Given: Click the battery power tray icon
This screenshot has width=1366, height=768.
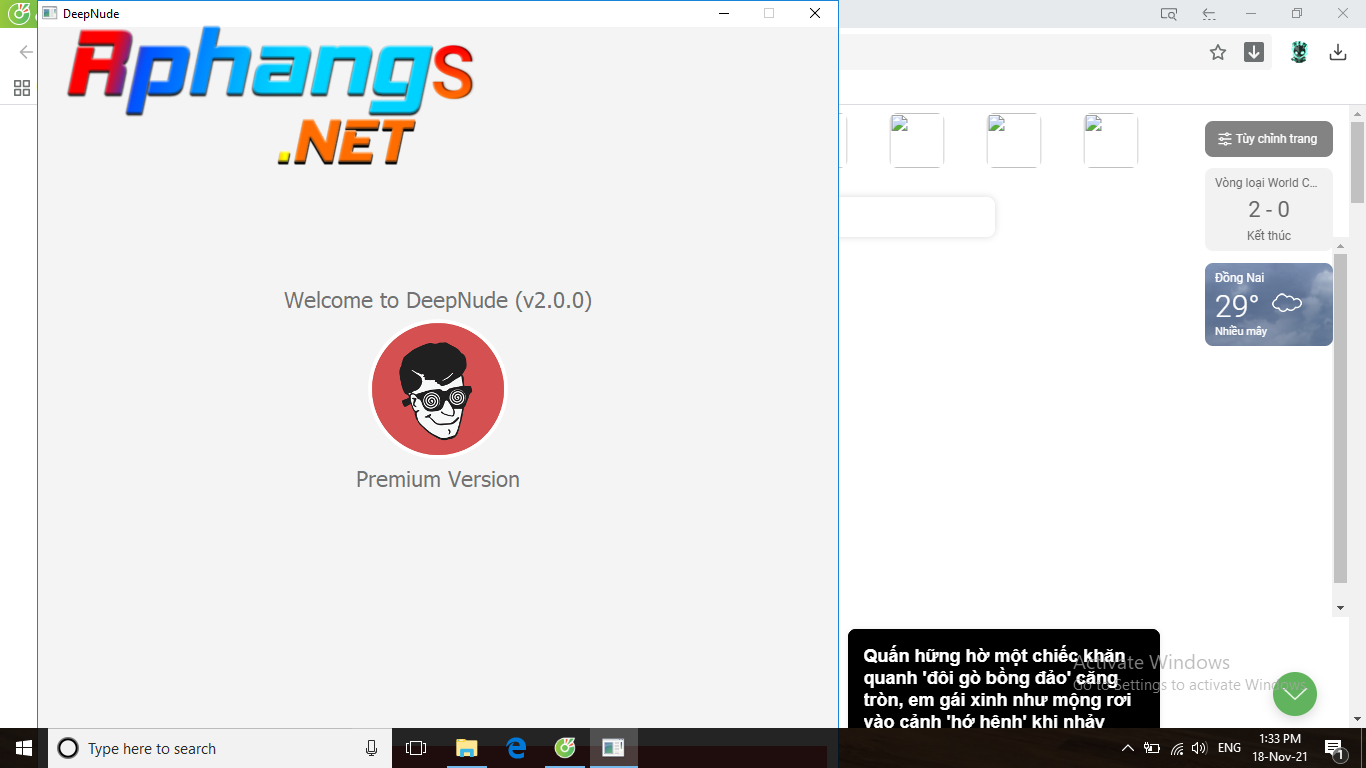Looking at the screenshot, I should (x=1152, y=748).
